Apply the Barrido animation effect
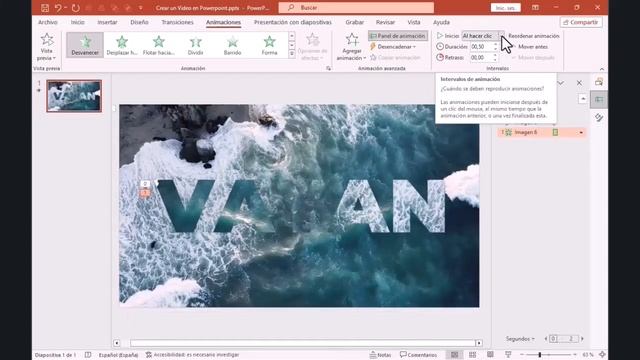 click(x=232, y=45)
